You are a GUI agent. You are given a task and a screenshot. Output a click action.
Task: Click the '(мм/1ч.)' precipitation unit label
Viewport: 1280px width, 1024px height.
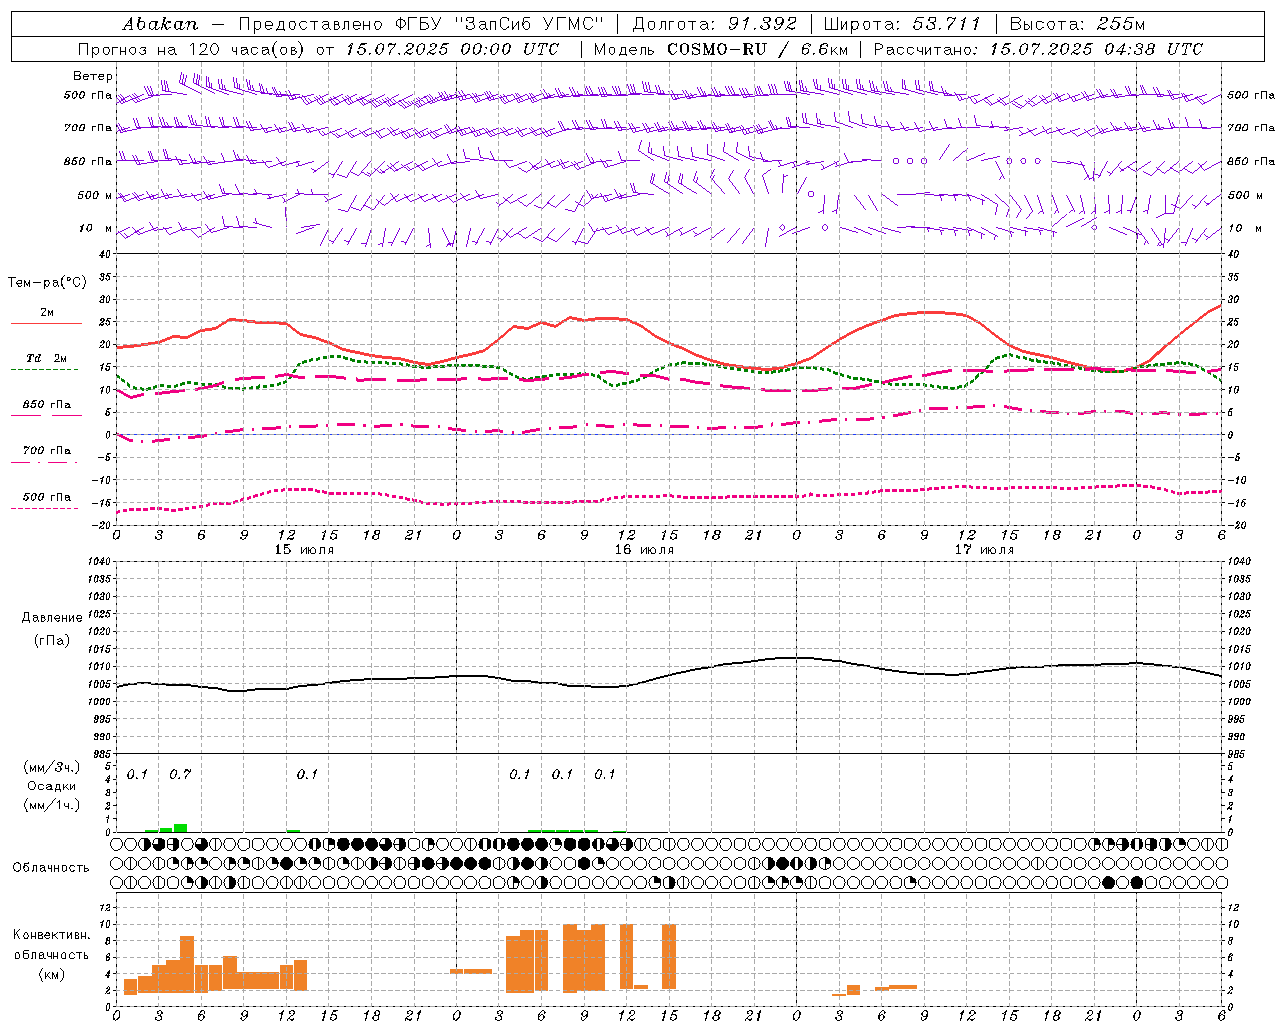[x=52, y=805]
